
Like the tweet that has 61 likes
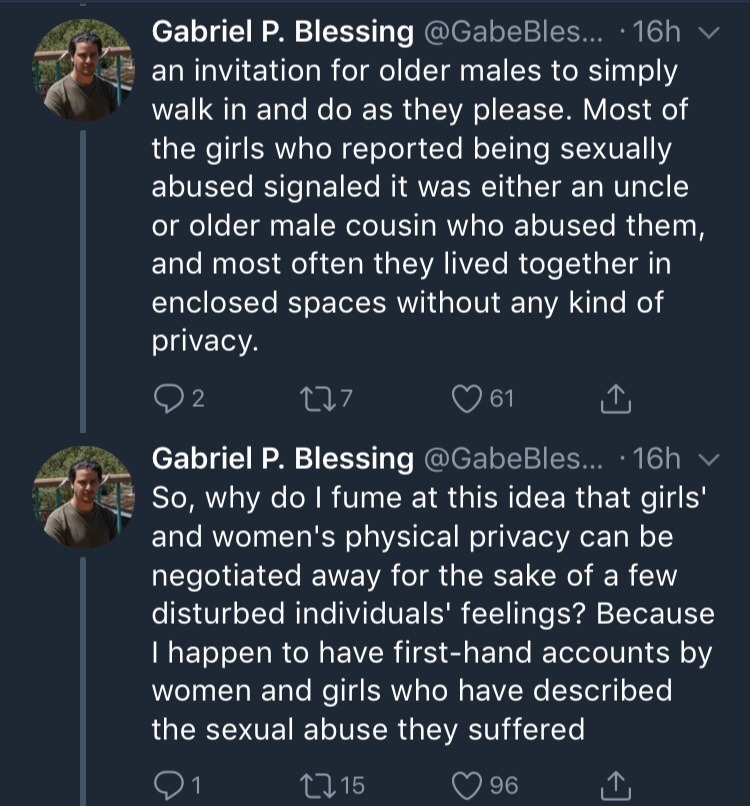click(x=466, y=400)
